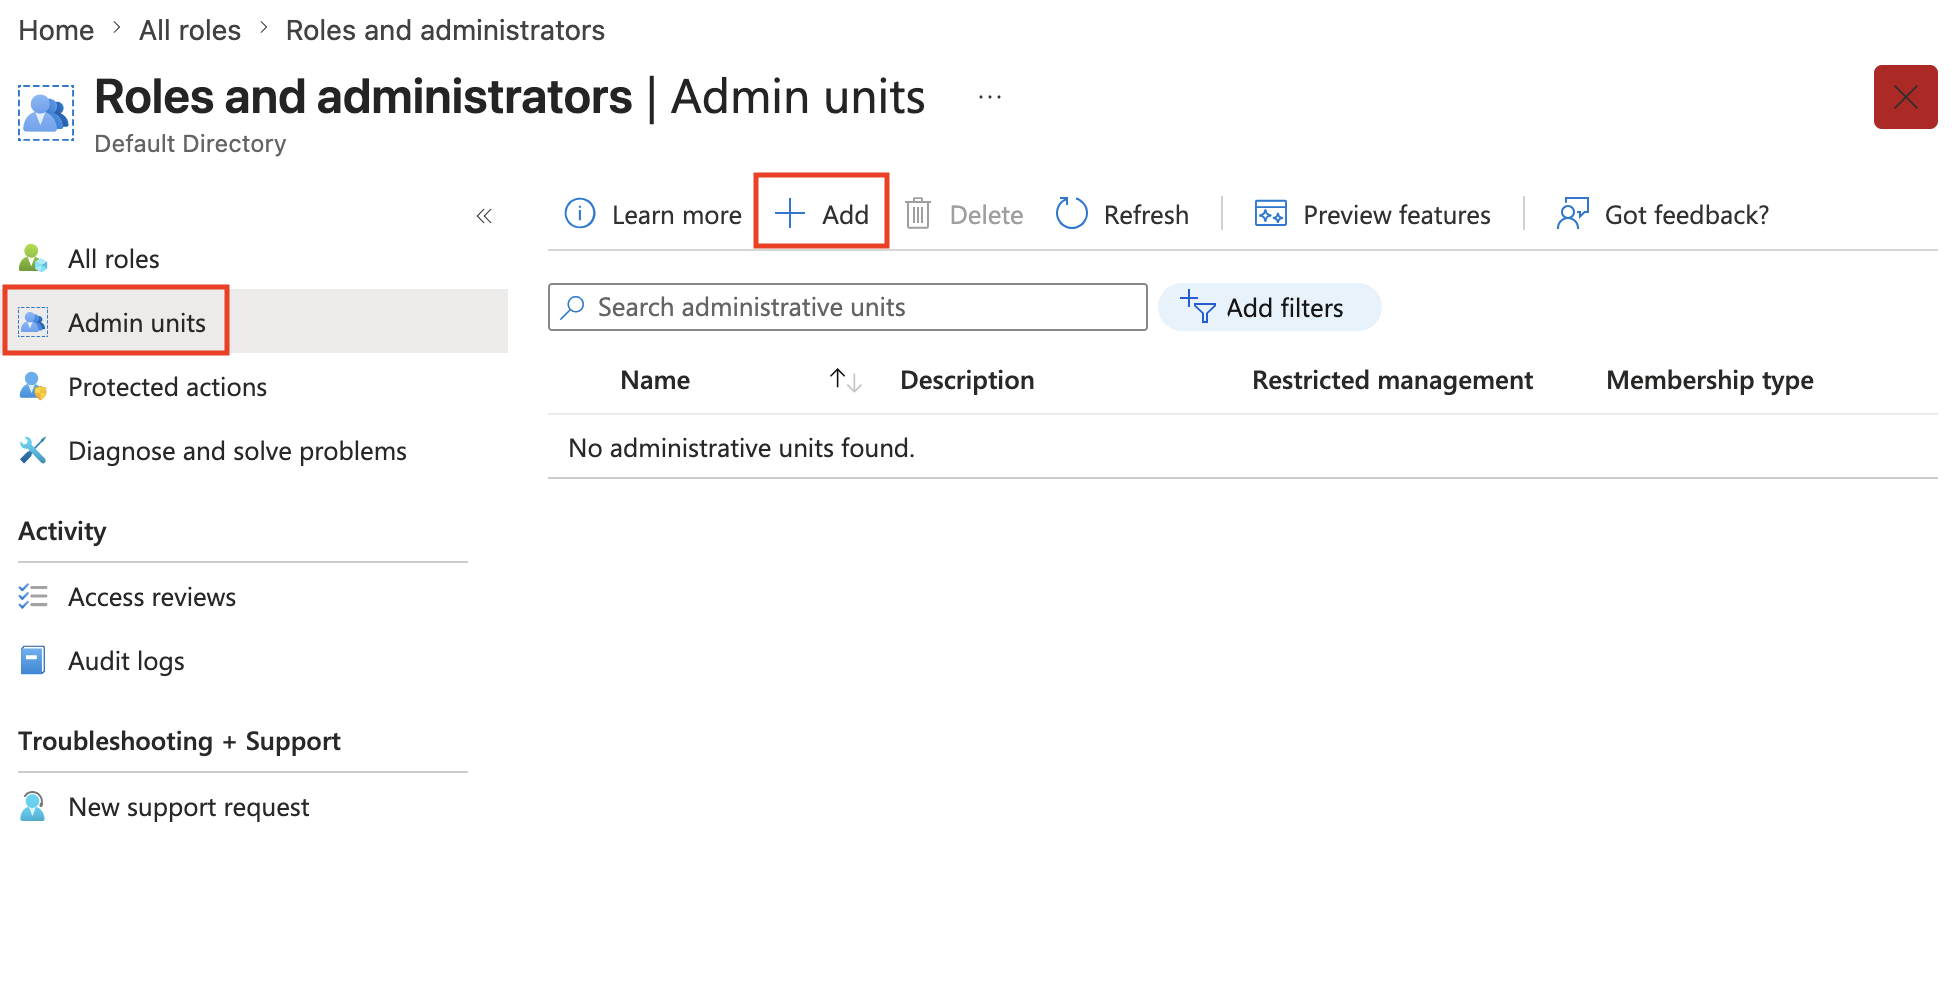Select the Admin units sidebar icon
1952x992 pixels.
[33, 322]
